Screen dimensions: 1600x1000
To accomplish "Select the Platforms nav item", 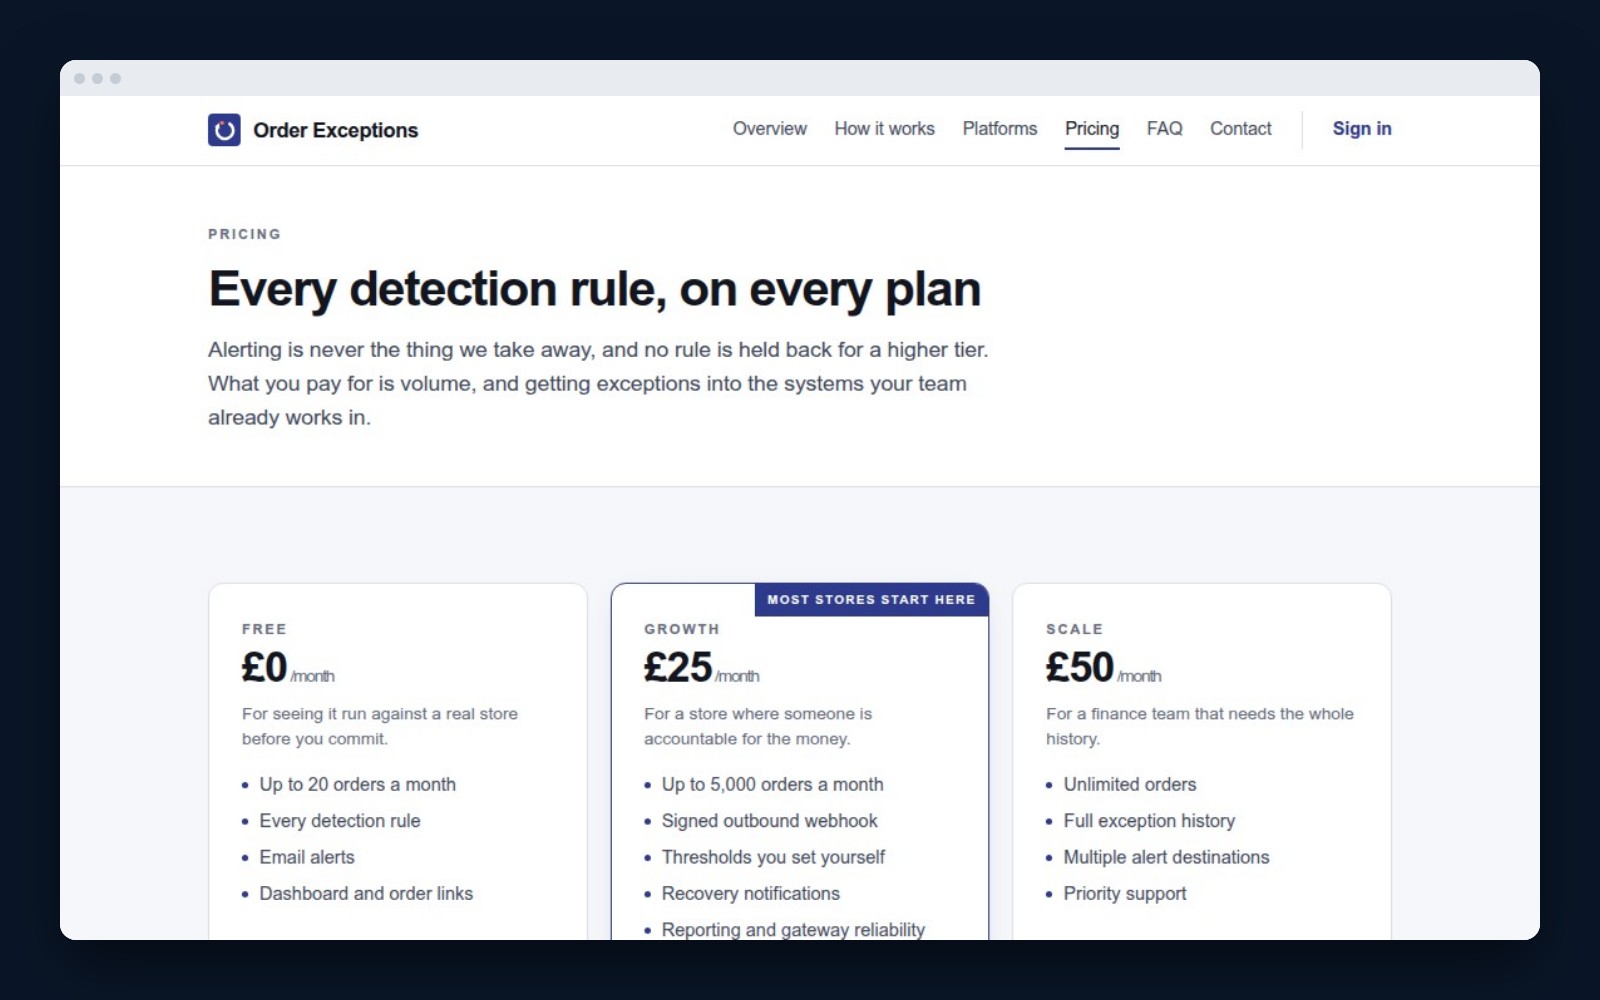I will pos(999,128).
